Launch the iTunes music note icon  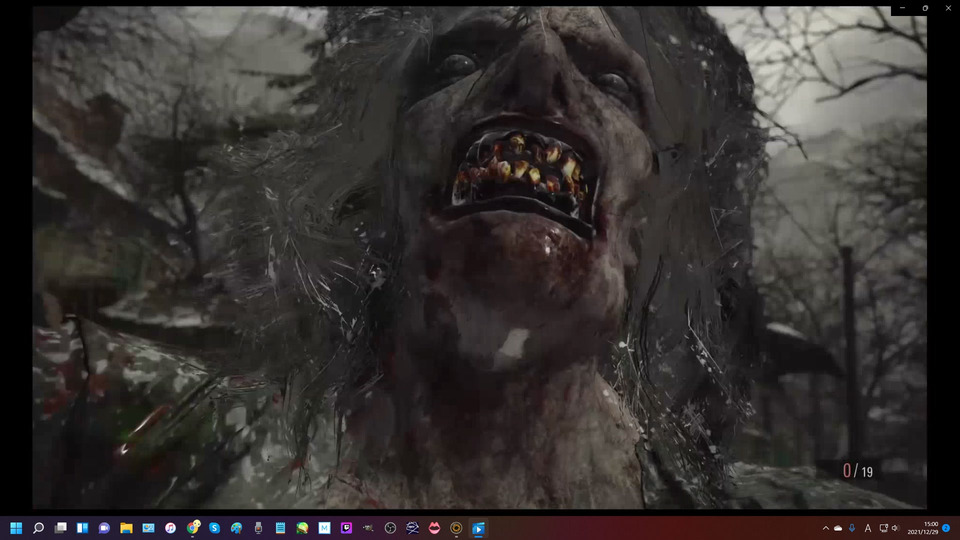pyautogui.click(x=170, y=528)
